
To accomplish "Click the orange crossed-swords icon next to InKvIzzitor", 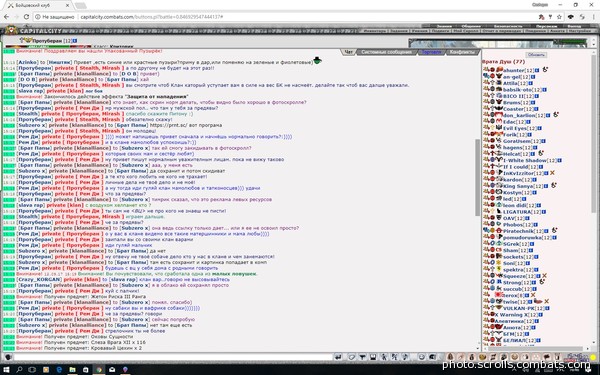I will [552, 173].
